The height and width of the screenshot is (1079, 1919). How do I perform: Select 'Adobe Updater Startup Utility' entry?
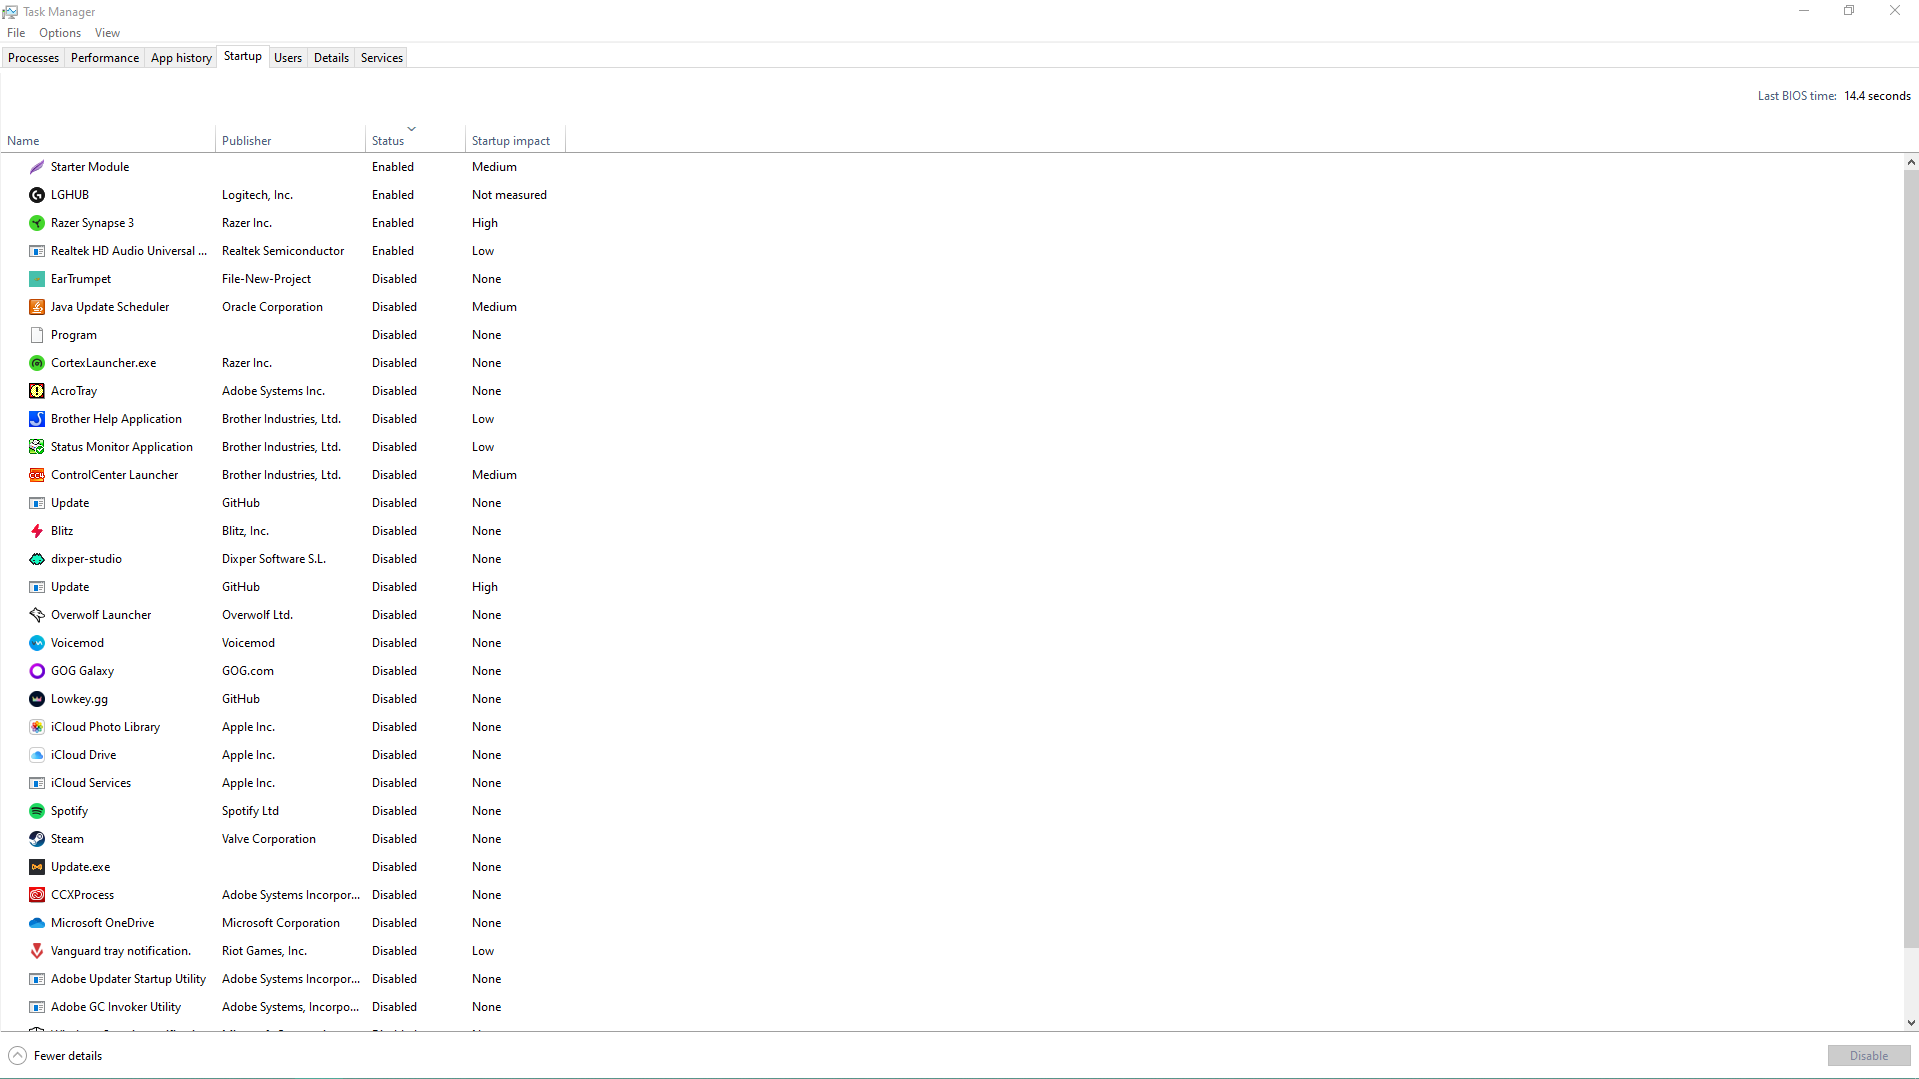point(128,979)
